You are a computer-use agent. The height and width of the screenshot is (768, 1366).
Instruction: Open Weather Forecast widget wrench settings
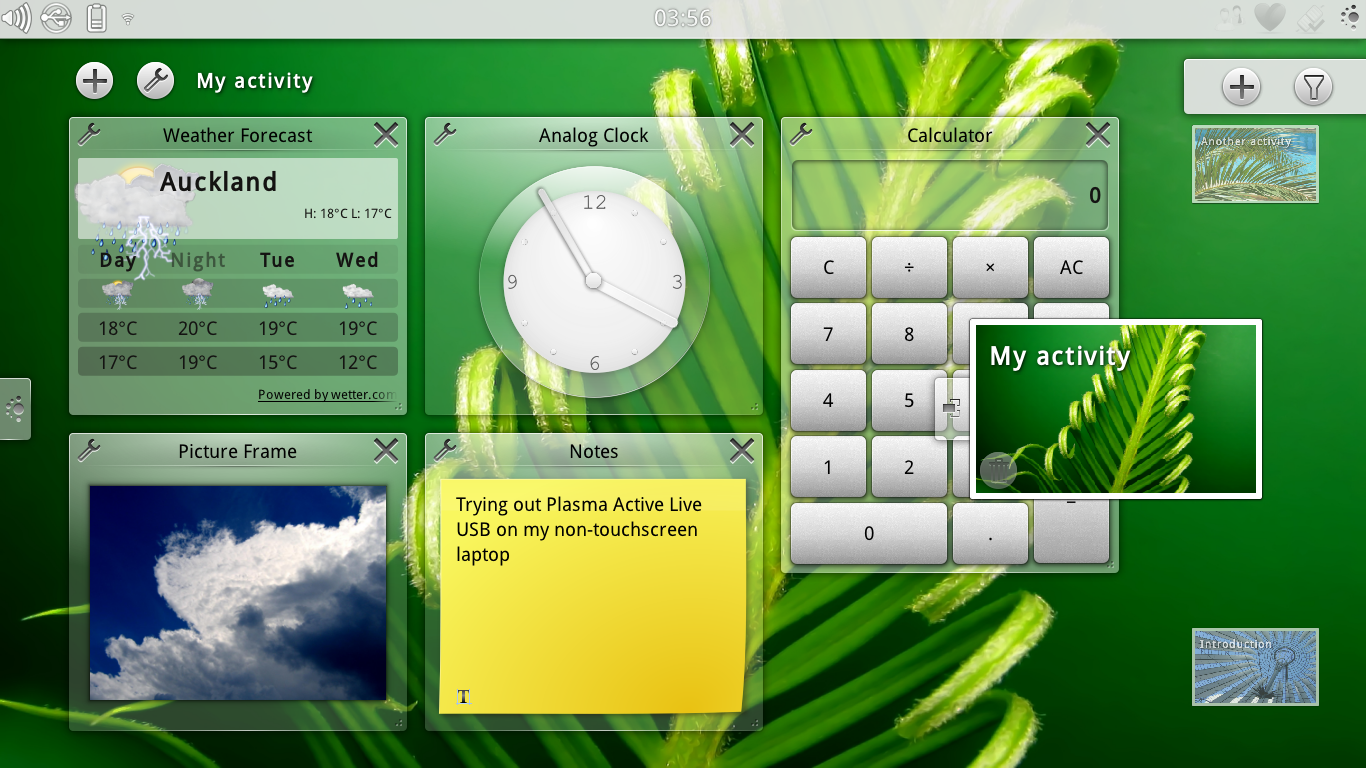click(x=88, y=134)
